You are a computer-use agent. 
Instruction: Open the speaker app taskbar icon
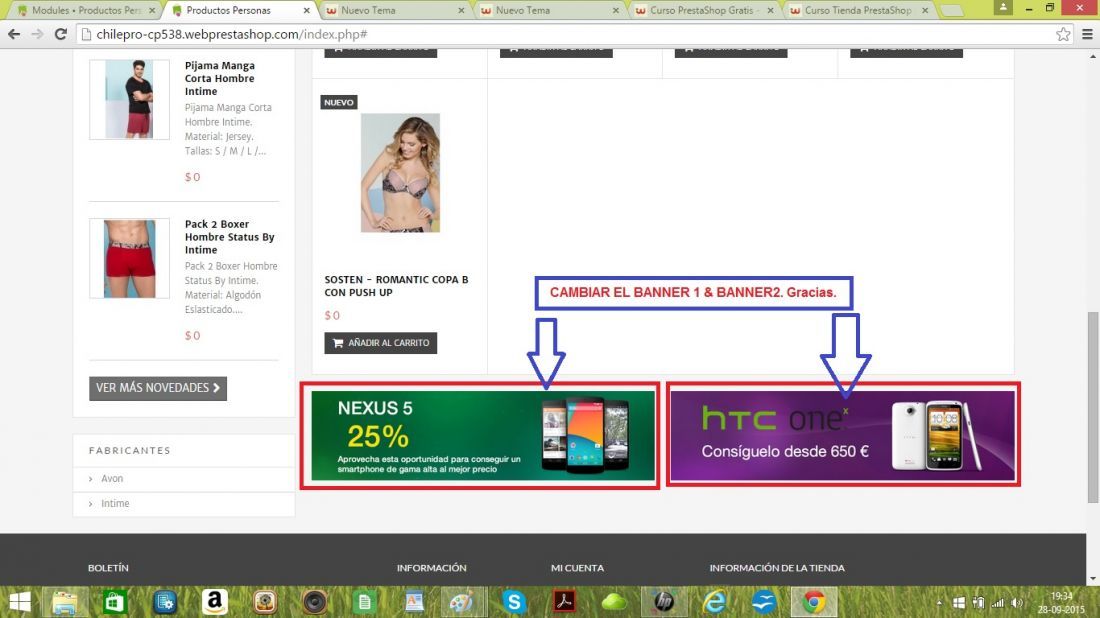click(314, 602)
